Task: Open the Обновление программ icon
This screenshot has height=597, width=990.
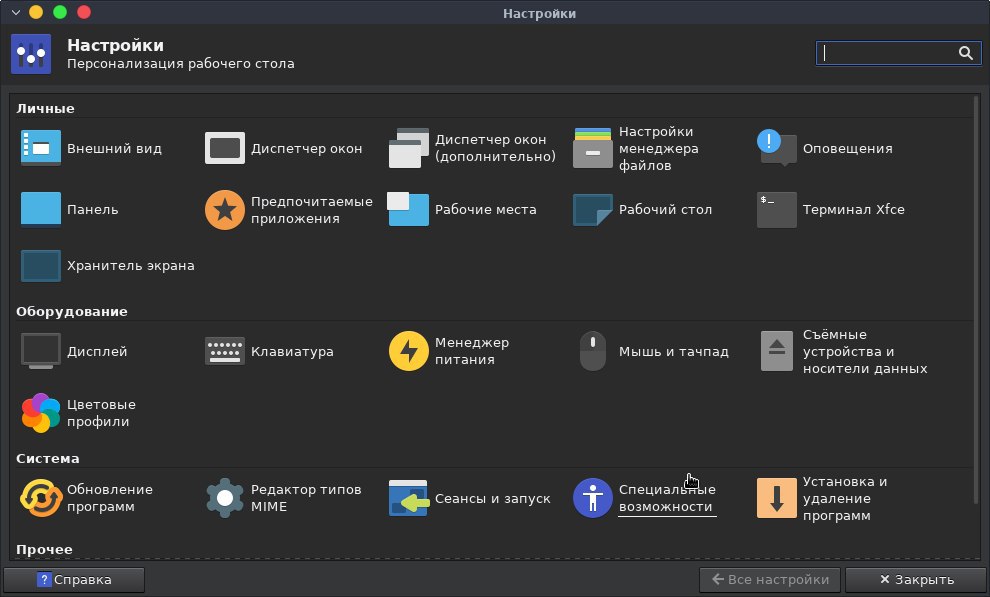Action: (41, 498)
